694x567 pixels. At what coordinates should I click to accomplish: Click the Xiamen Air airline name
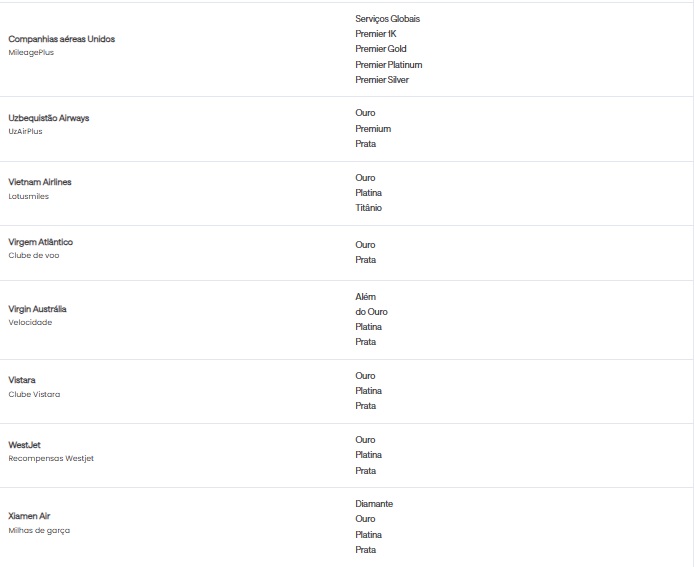[29, 516]
